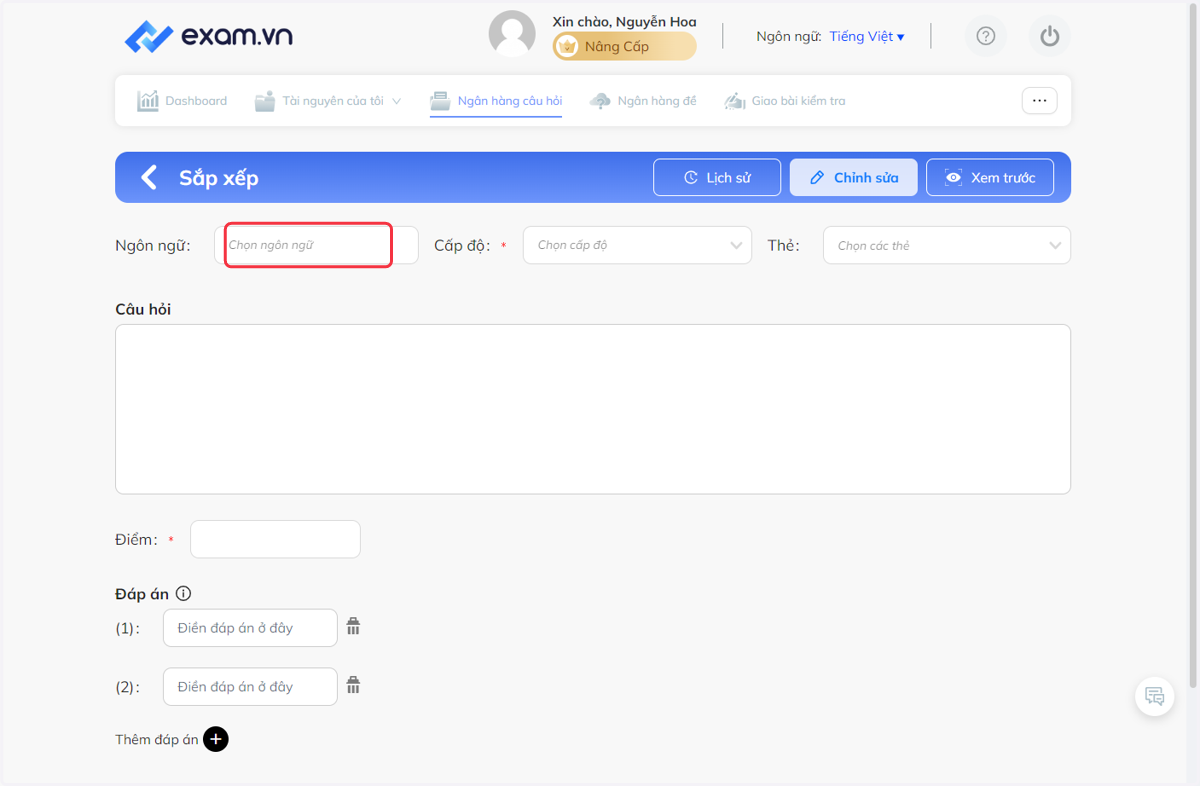Open the Tiếng Việt language dropdown
This screenshot has height=786, width=1200.
click(867, 37)
